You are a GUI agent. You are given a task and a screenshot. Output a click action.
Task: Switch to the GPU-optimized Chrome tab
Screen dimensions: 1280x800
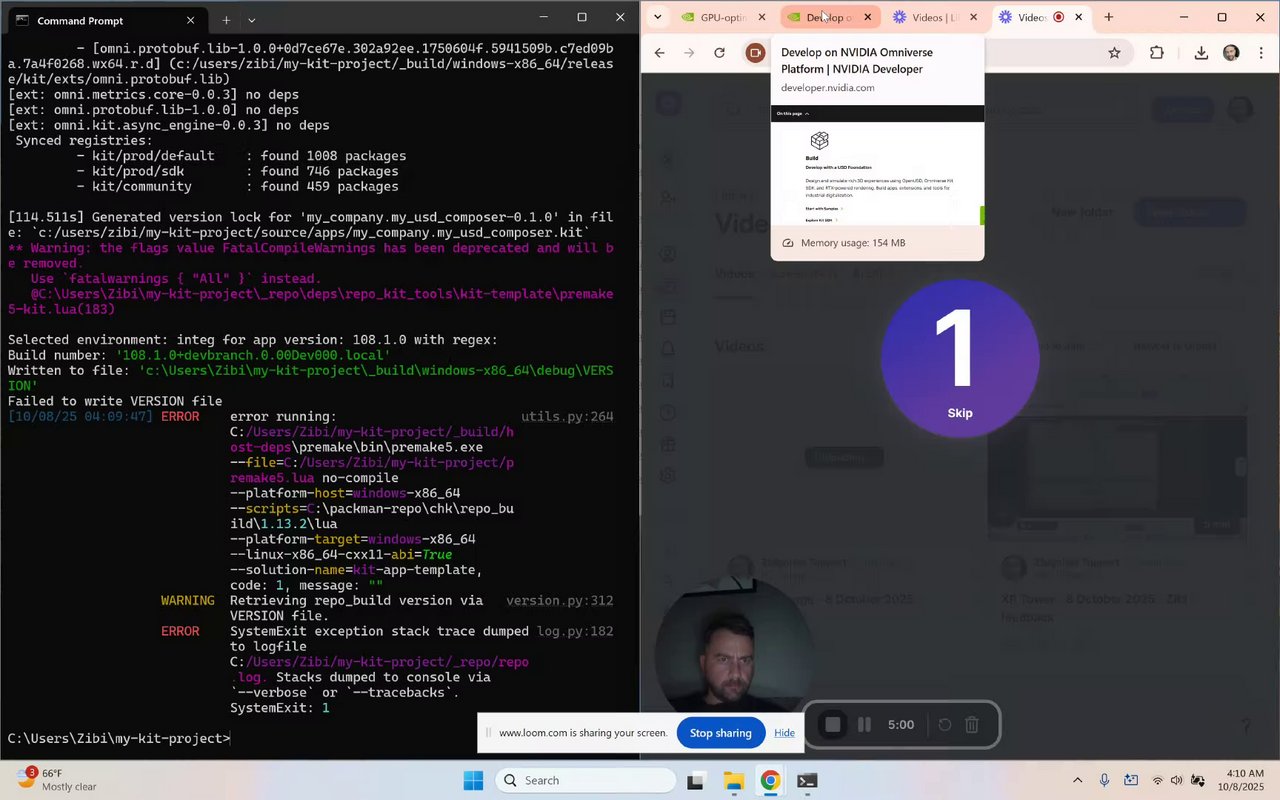[x=722, y=17]
